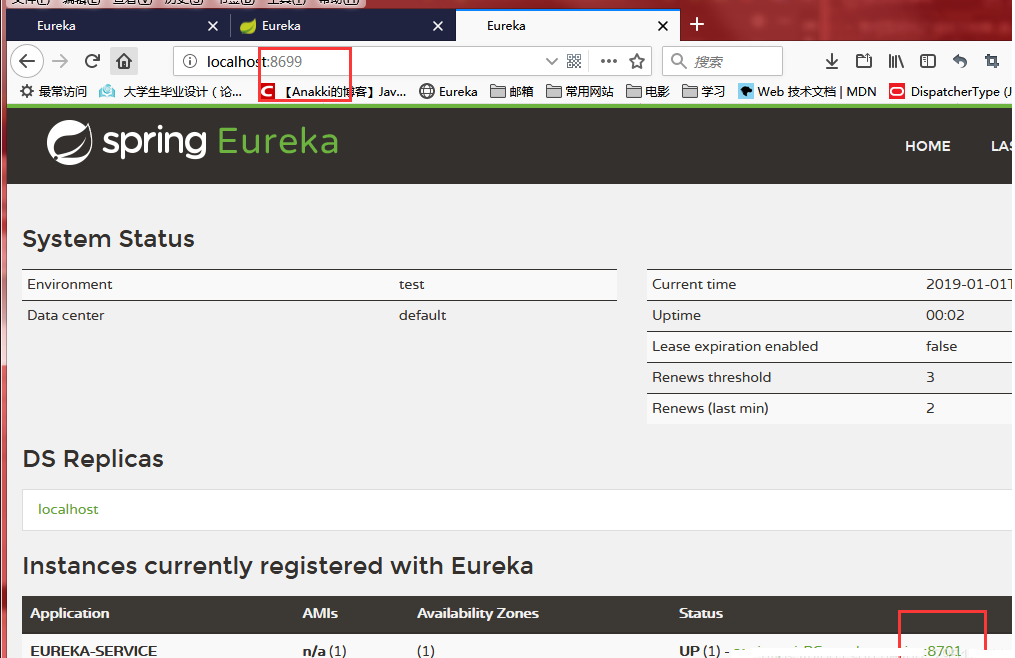Click the Status column header
This screenshot has height=658, width=1015.
700,613
